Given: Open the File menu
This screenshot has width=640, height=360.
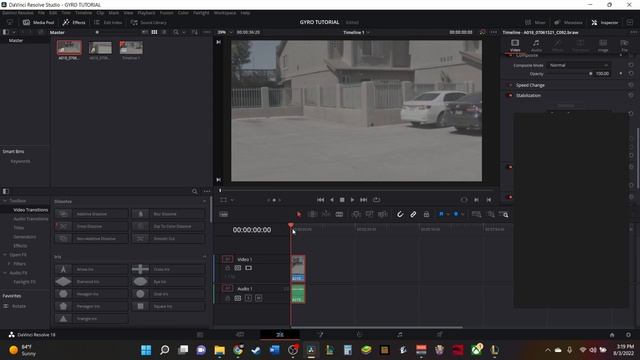Looking at the screenshot, I should (x=41, y=13).
